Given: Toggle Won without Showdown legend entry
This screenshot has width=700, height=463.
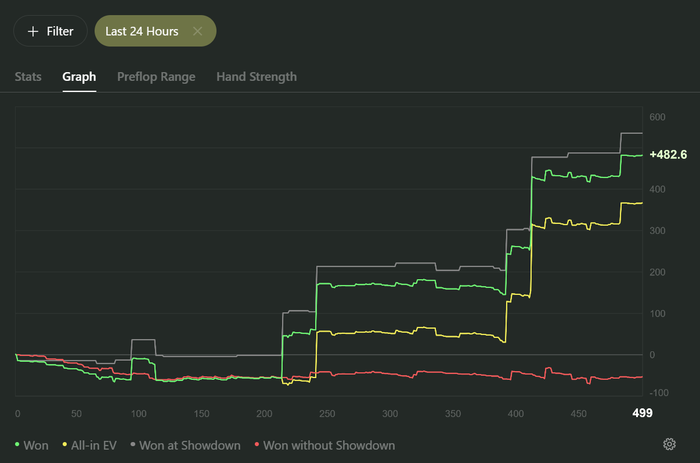Looking at the screenshot, I should click(x=329, y=445).
